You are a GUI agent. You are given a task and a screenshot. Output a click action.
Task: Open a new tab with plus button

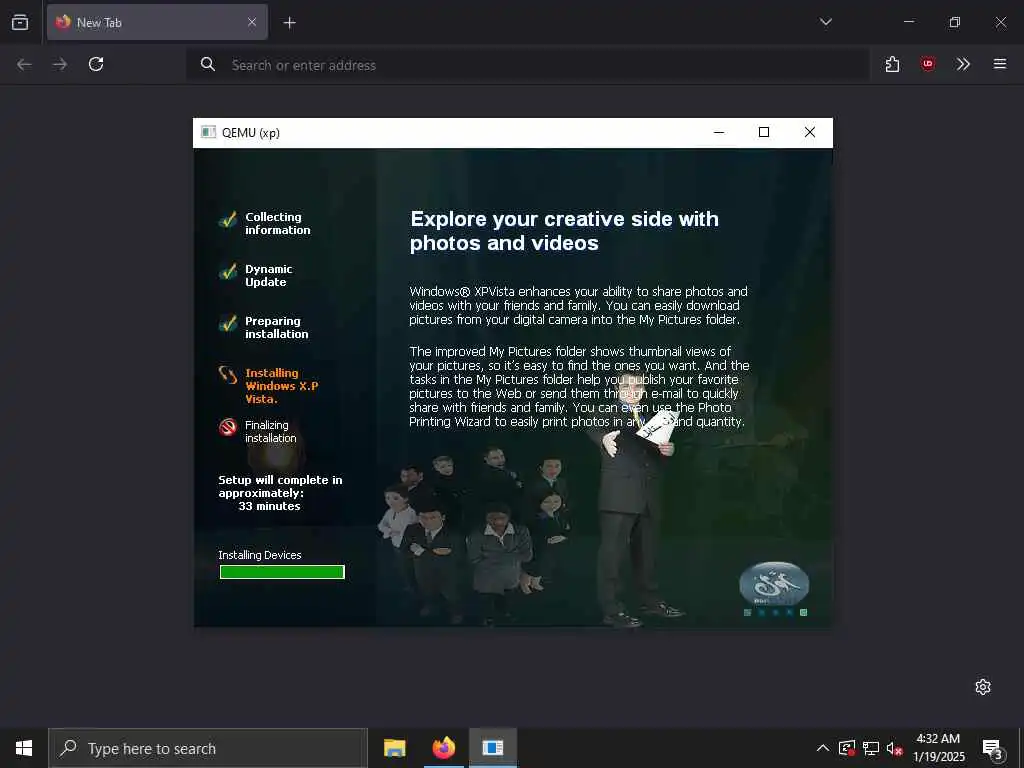click(x=289, y=23)
